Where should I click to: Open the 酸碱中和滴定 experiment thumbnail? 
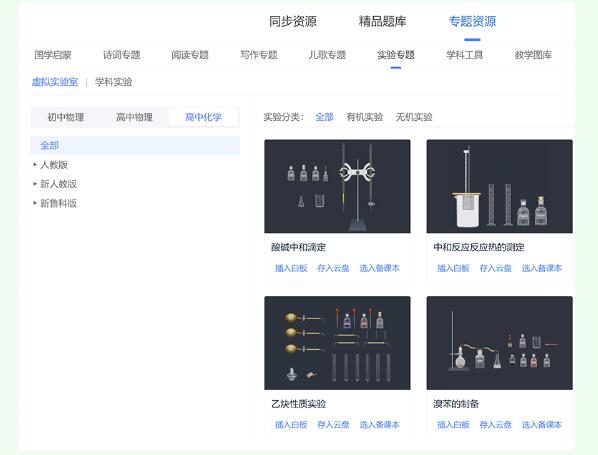pos(337,186)
